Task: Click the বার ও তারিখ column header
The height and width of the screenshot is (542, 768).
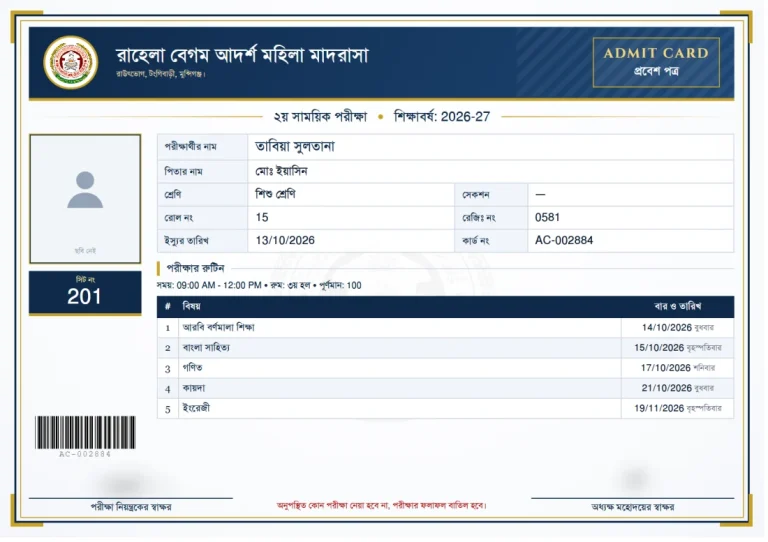Action: [x=678, y=306]
